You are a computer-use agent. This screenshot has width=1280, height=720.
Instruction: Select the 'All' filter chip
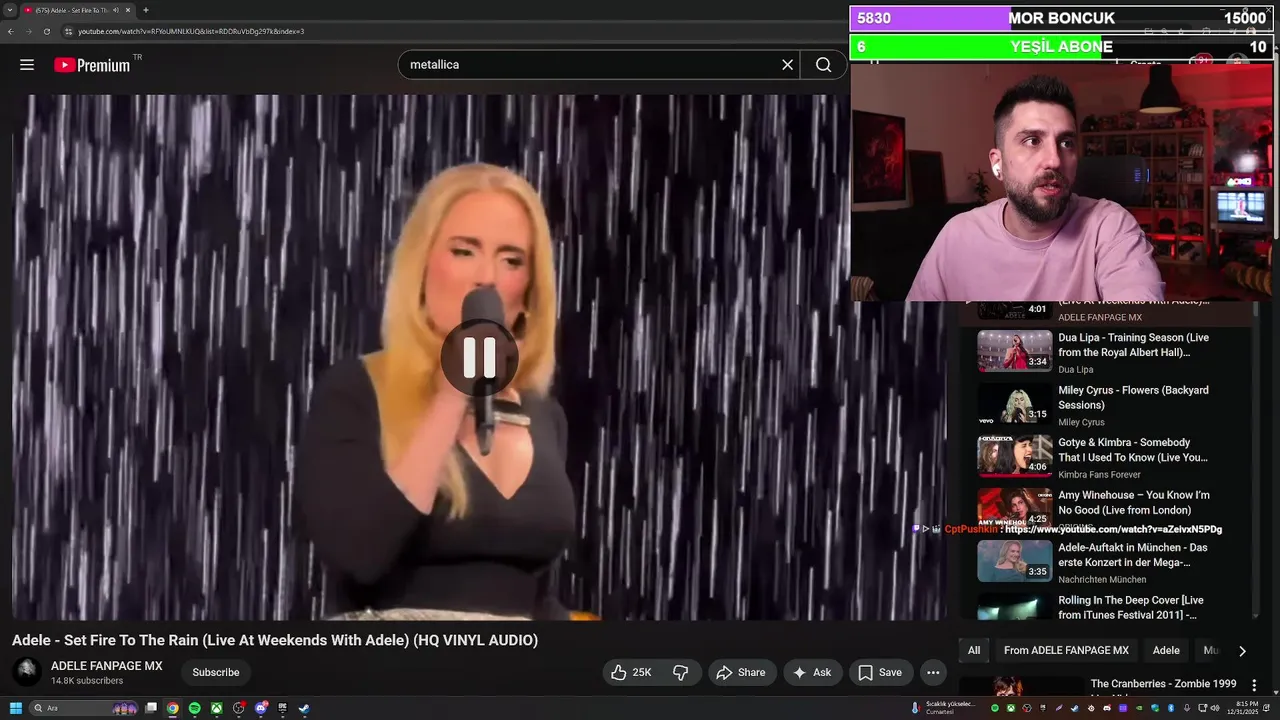point(974,651)
